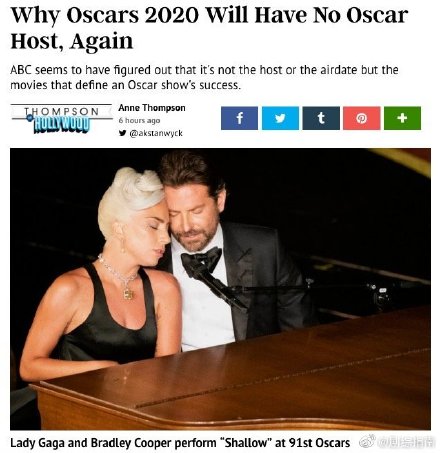Click the Weibo account name watermark
440x453 pixels.
pyautogui.click(x=406, y=442)
